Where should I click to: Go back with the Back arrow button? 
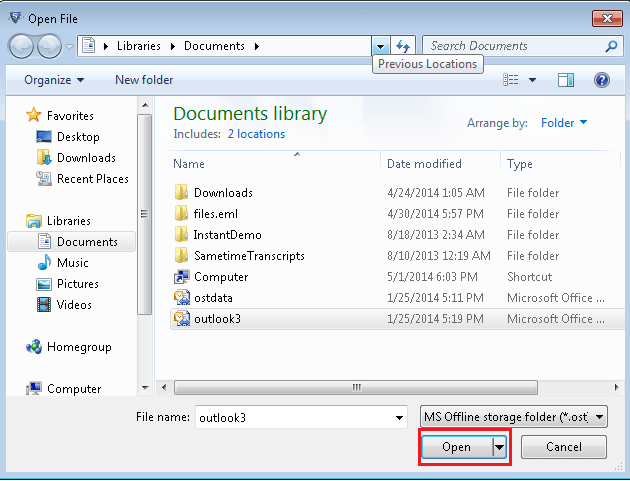coord(20,47)
